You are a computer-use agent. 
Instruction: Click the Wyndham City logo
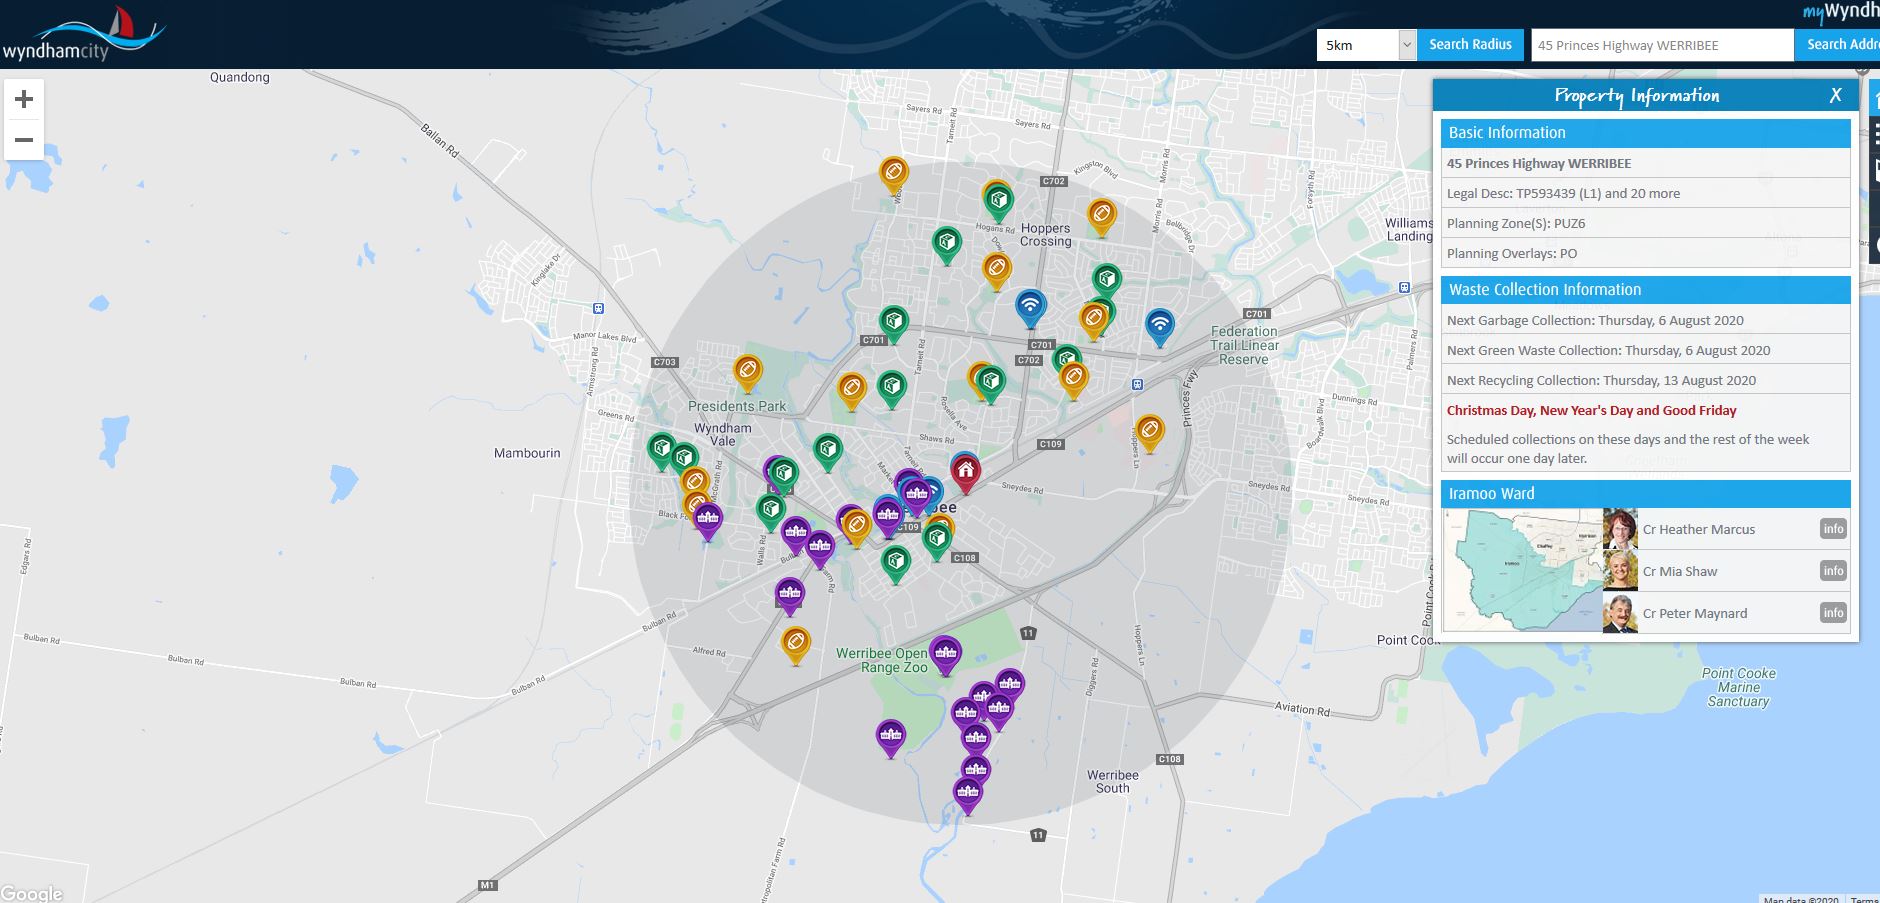click(84, 34)
